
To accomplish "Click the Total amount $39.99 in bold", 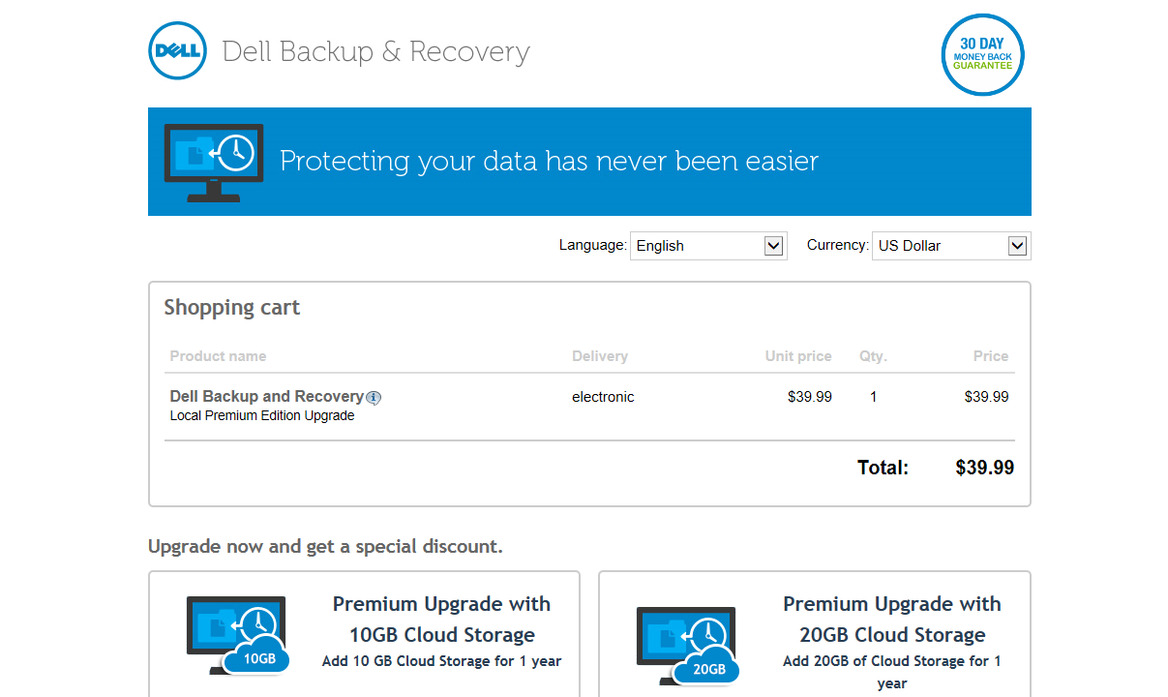I will [985, 468].
